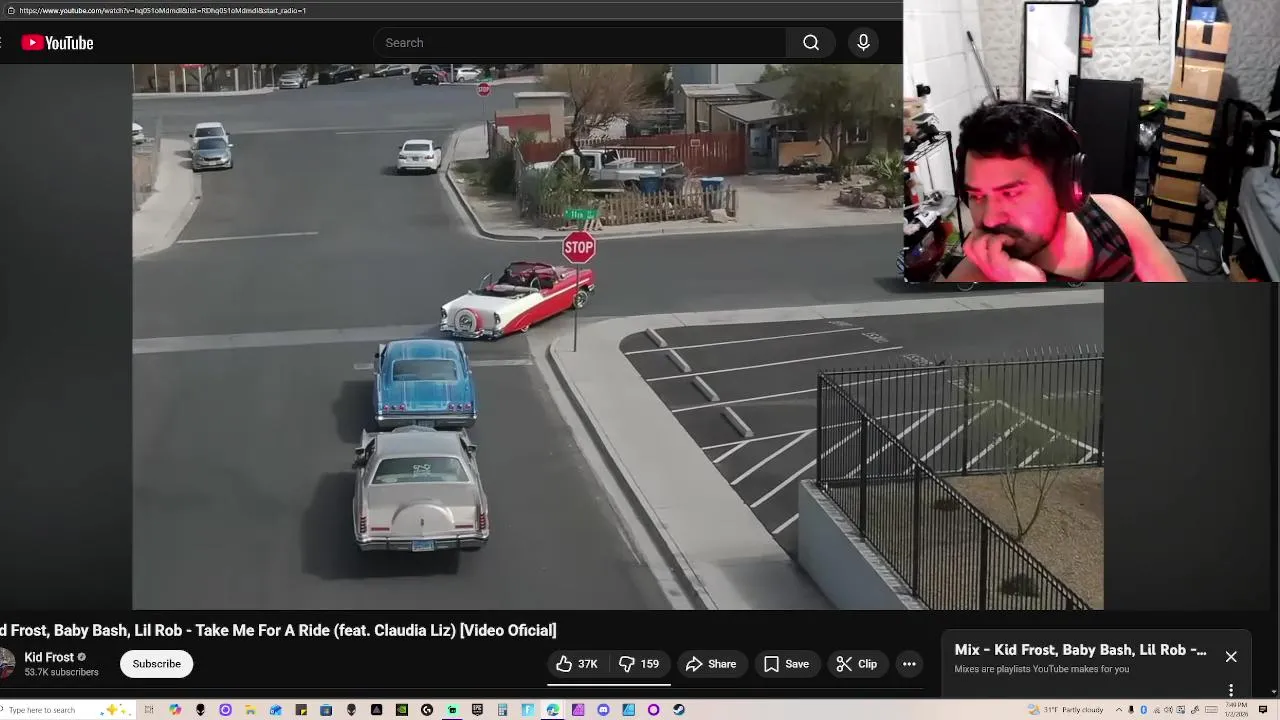Open Epic Games Launcher from taskbar

tap(477, 710)
